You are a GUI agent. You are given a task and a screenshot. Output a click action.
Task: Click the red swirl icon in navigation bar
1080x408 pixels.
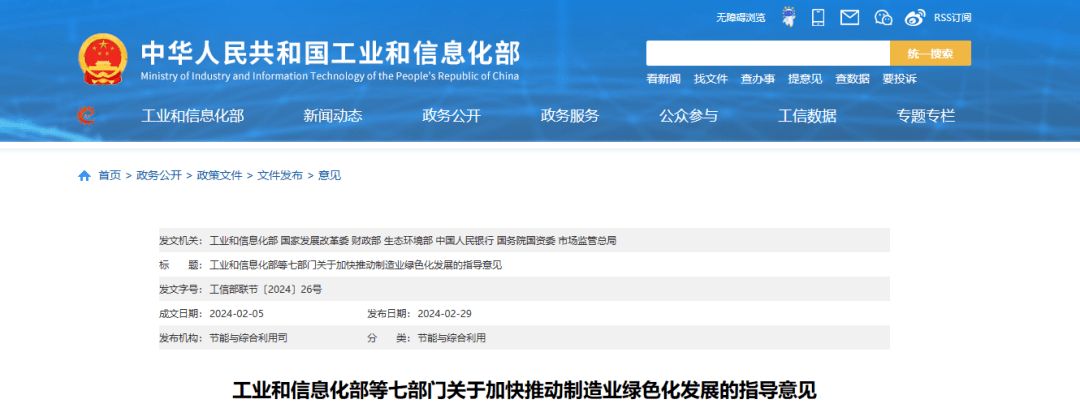87,116
